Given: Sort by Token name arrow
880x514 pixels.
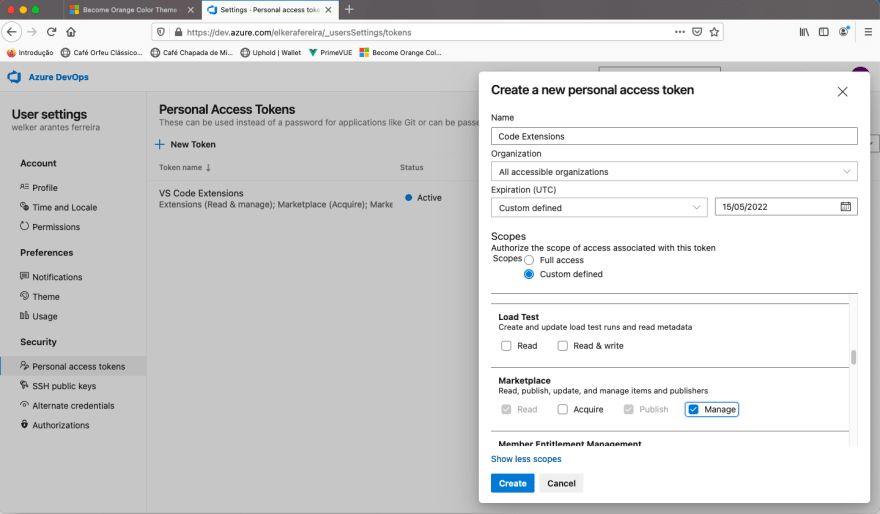Looking at the screenshot, I should click(x=209, y=167).
